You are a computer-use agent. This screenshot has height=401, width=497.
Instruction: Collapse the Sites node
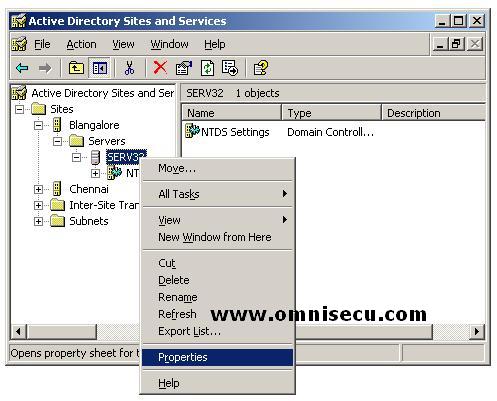point(20,109)
